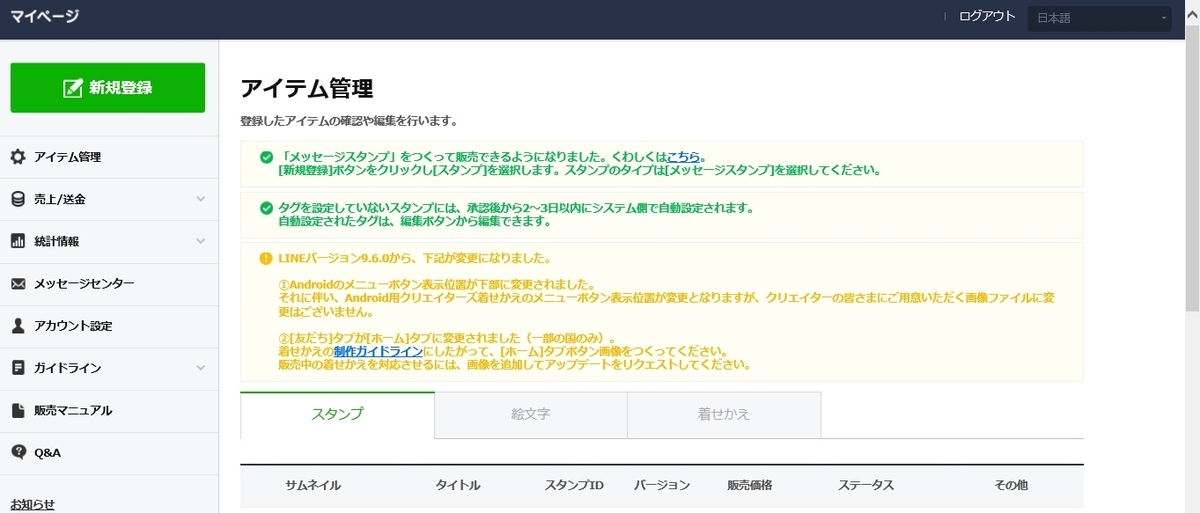Image resolution: width=1200 pixels, height=513 pixels.
Task: Click the サムネイル column header
Action: pyautogui.click(x=313, y=485)
